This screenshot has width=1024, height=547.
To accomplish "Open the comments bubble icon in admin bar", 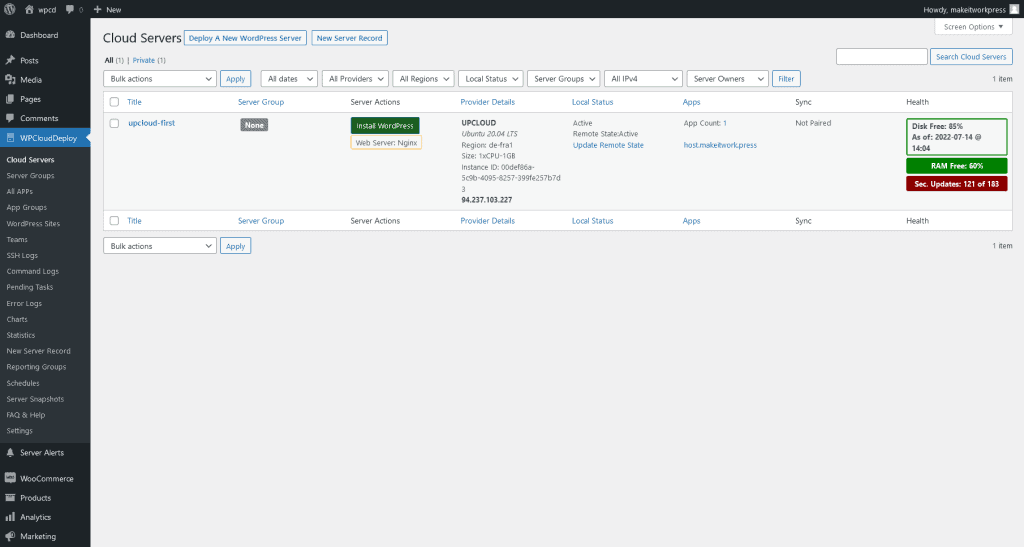I will tap(70, 10).
